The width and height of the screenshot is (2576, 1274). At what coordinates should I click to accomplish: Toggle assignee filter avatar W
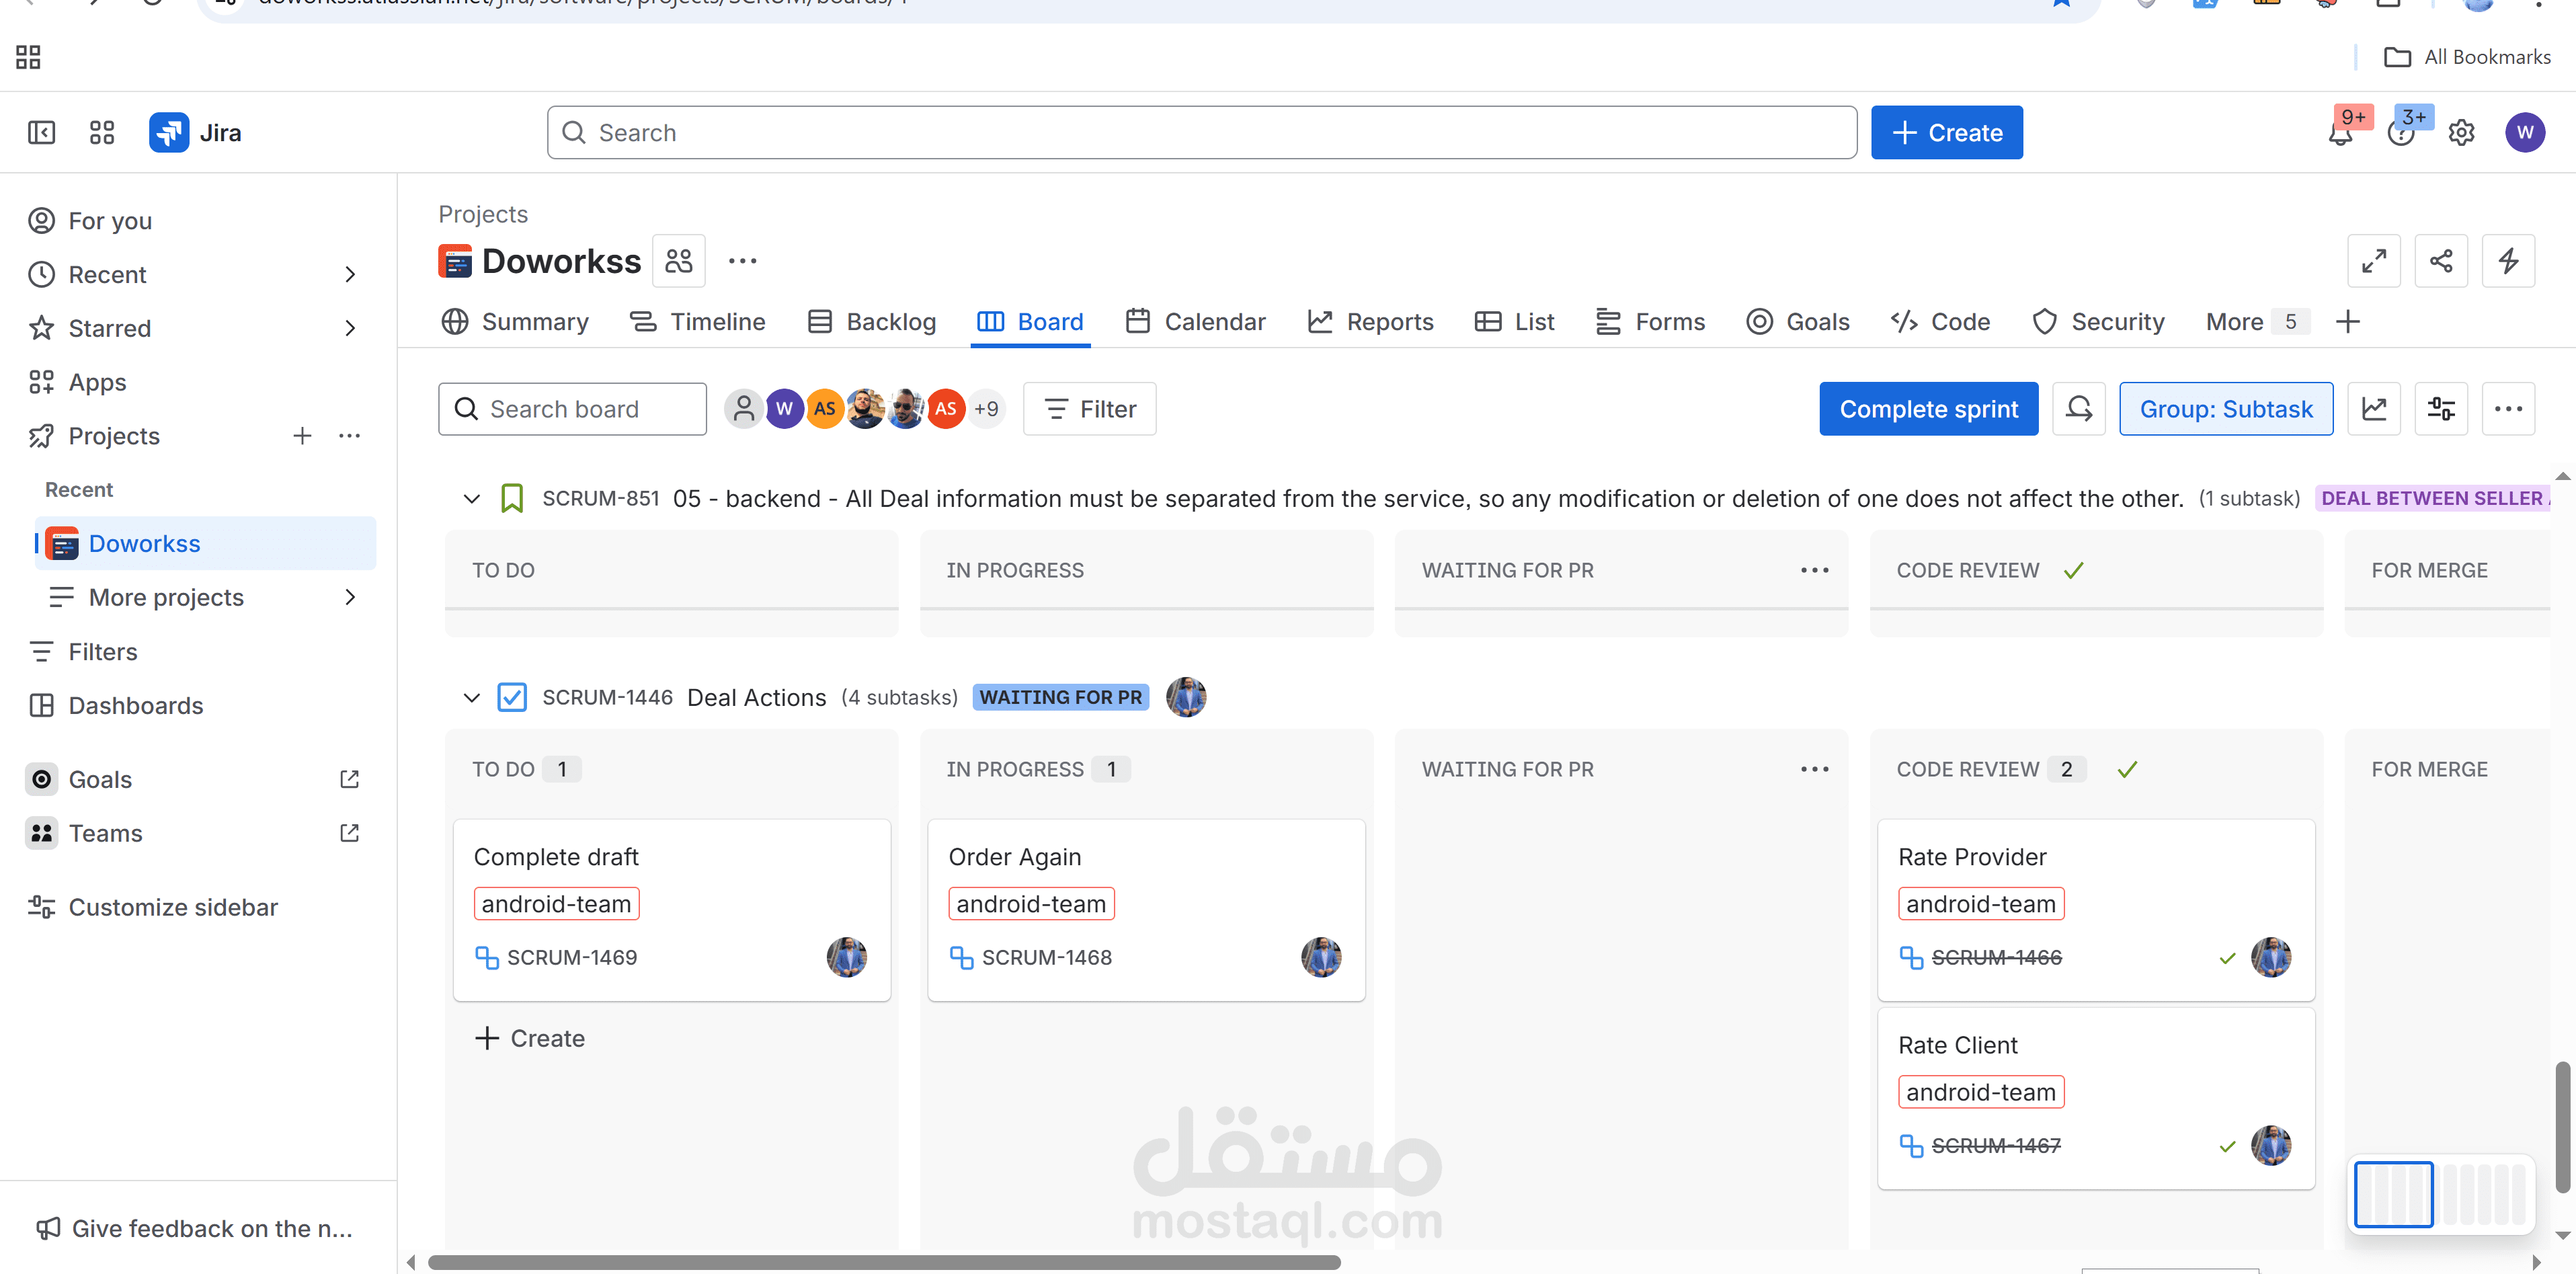tap(784, 409)
